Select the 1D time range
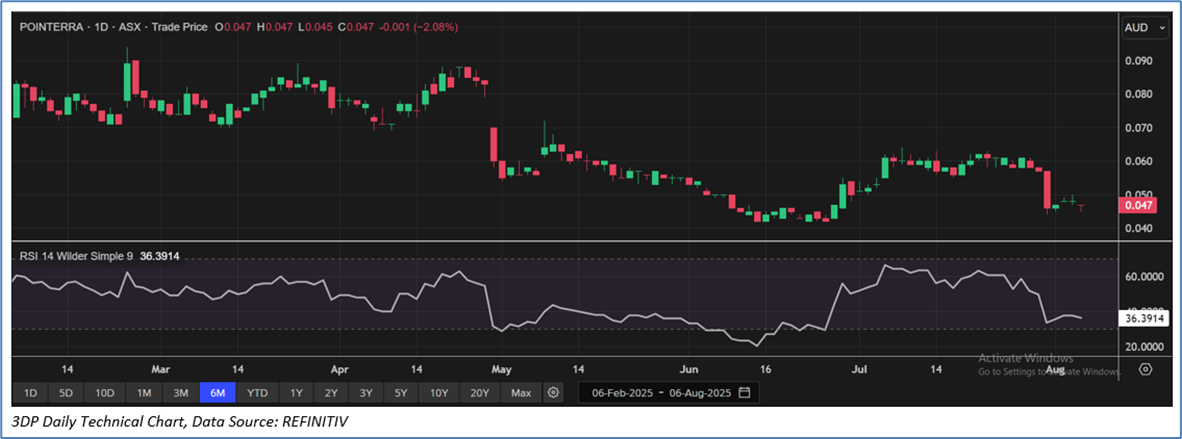This screenshot has width=1182, height=439. (30, 392)
